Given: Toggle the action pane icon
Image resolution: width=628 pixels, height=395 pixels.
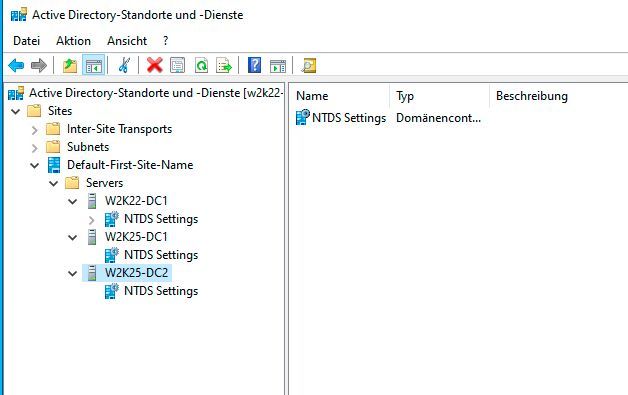Looking at the screenshot, I should (x=278, y=66).
